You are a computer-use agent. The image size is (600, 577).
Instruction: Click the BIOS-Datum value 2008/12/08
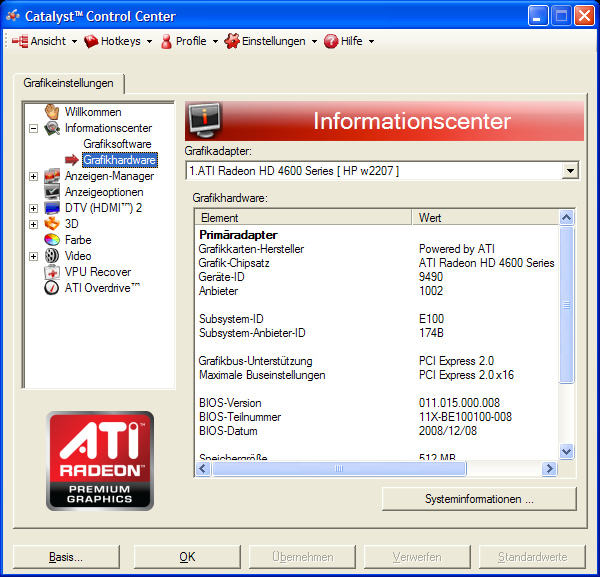pos(448,430)
